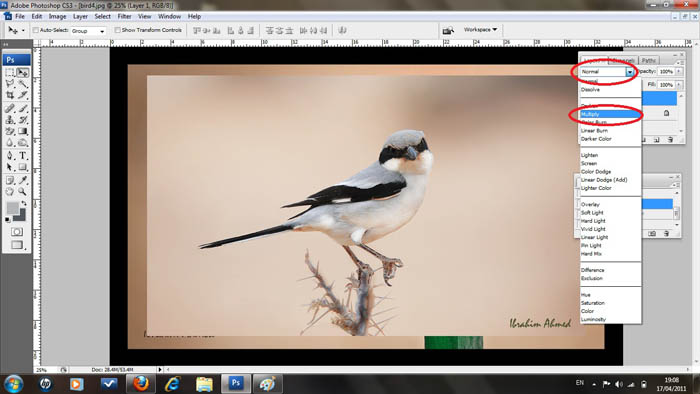The width and height of the screenshot is (700, 394).
Task: Pick the Zoom tool magnifier
Action: tap(22, 192)
